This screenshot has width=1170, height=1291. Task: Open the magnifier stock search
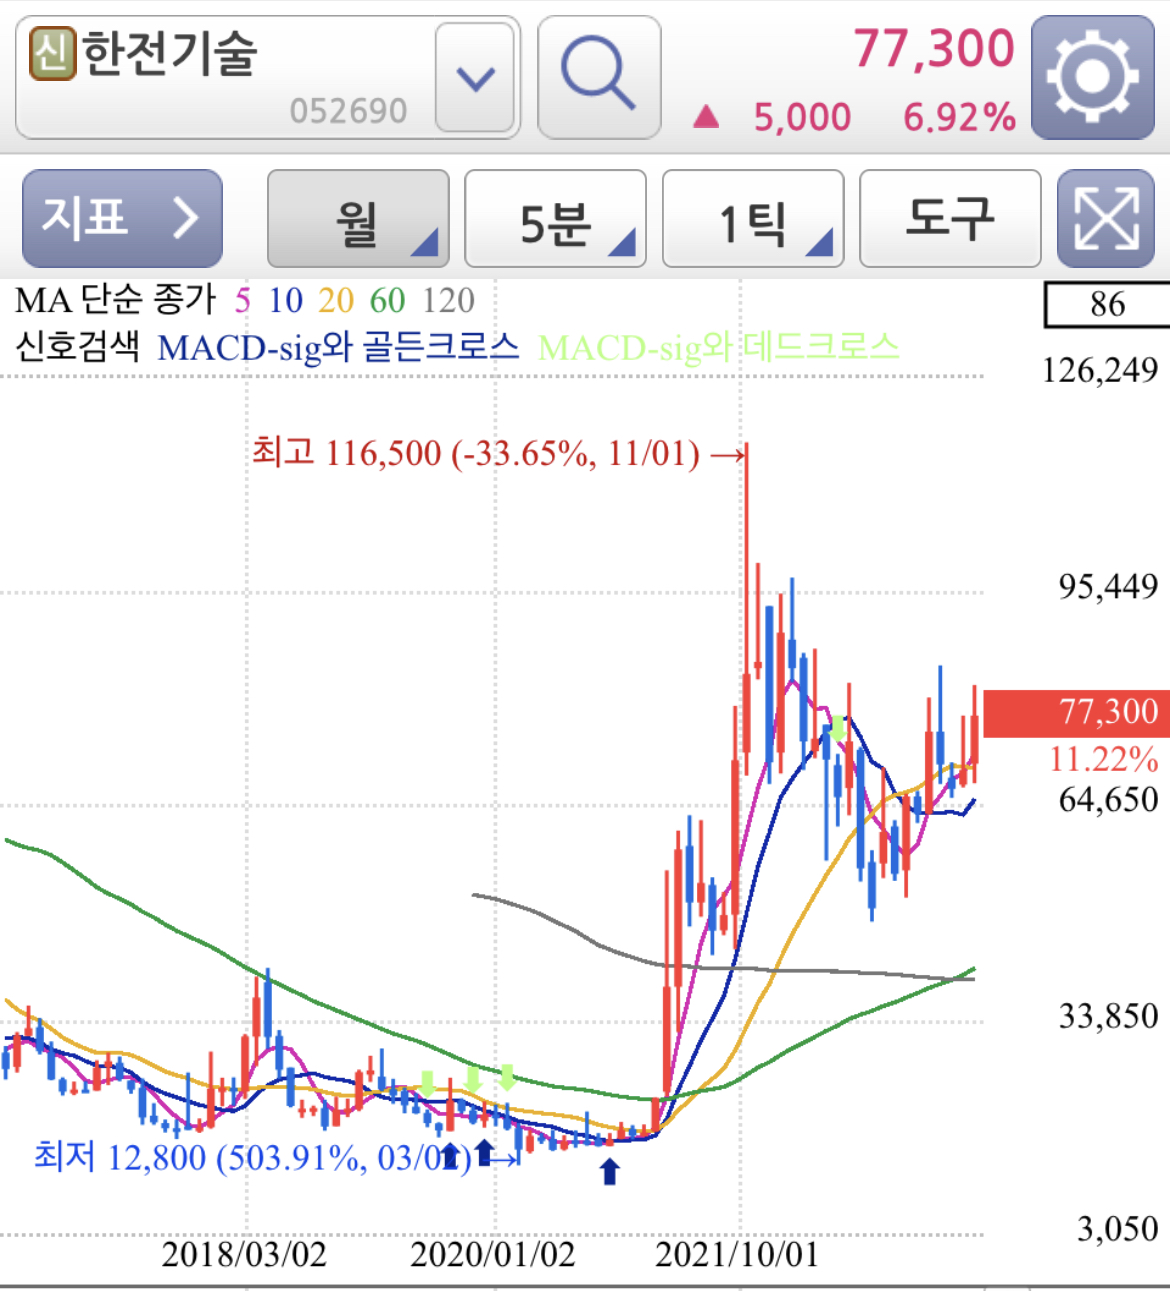599,77
